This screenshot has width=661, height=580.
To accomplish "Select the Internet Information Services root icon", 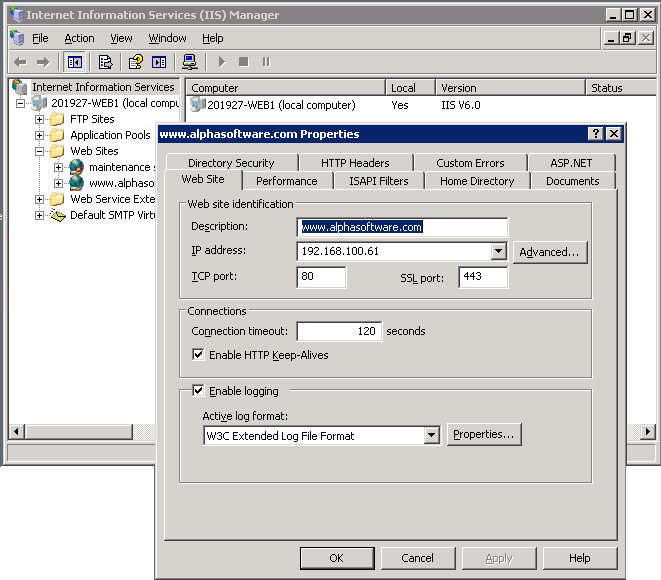I will tap(19, 87).
